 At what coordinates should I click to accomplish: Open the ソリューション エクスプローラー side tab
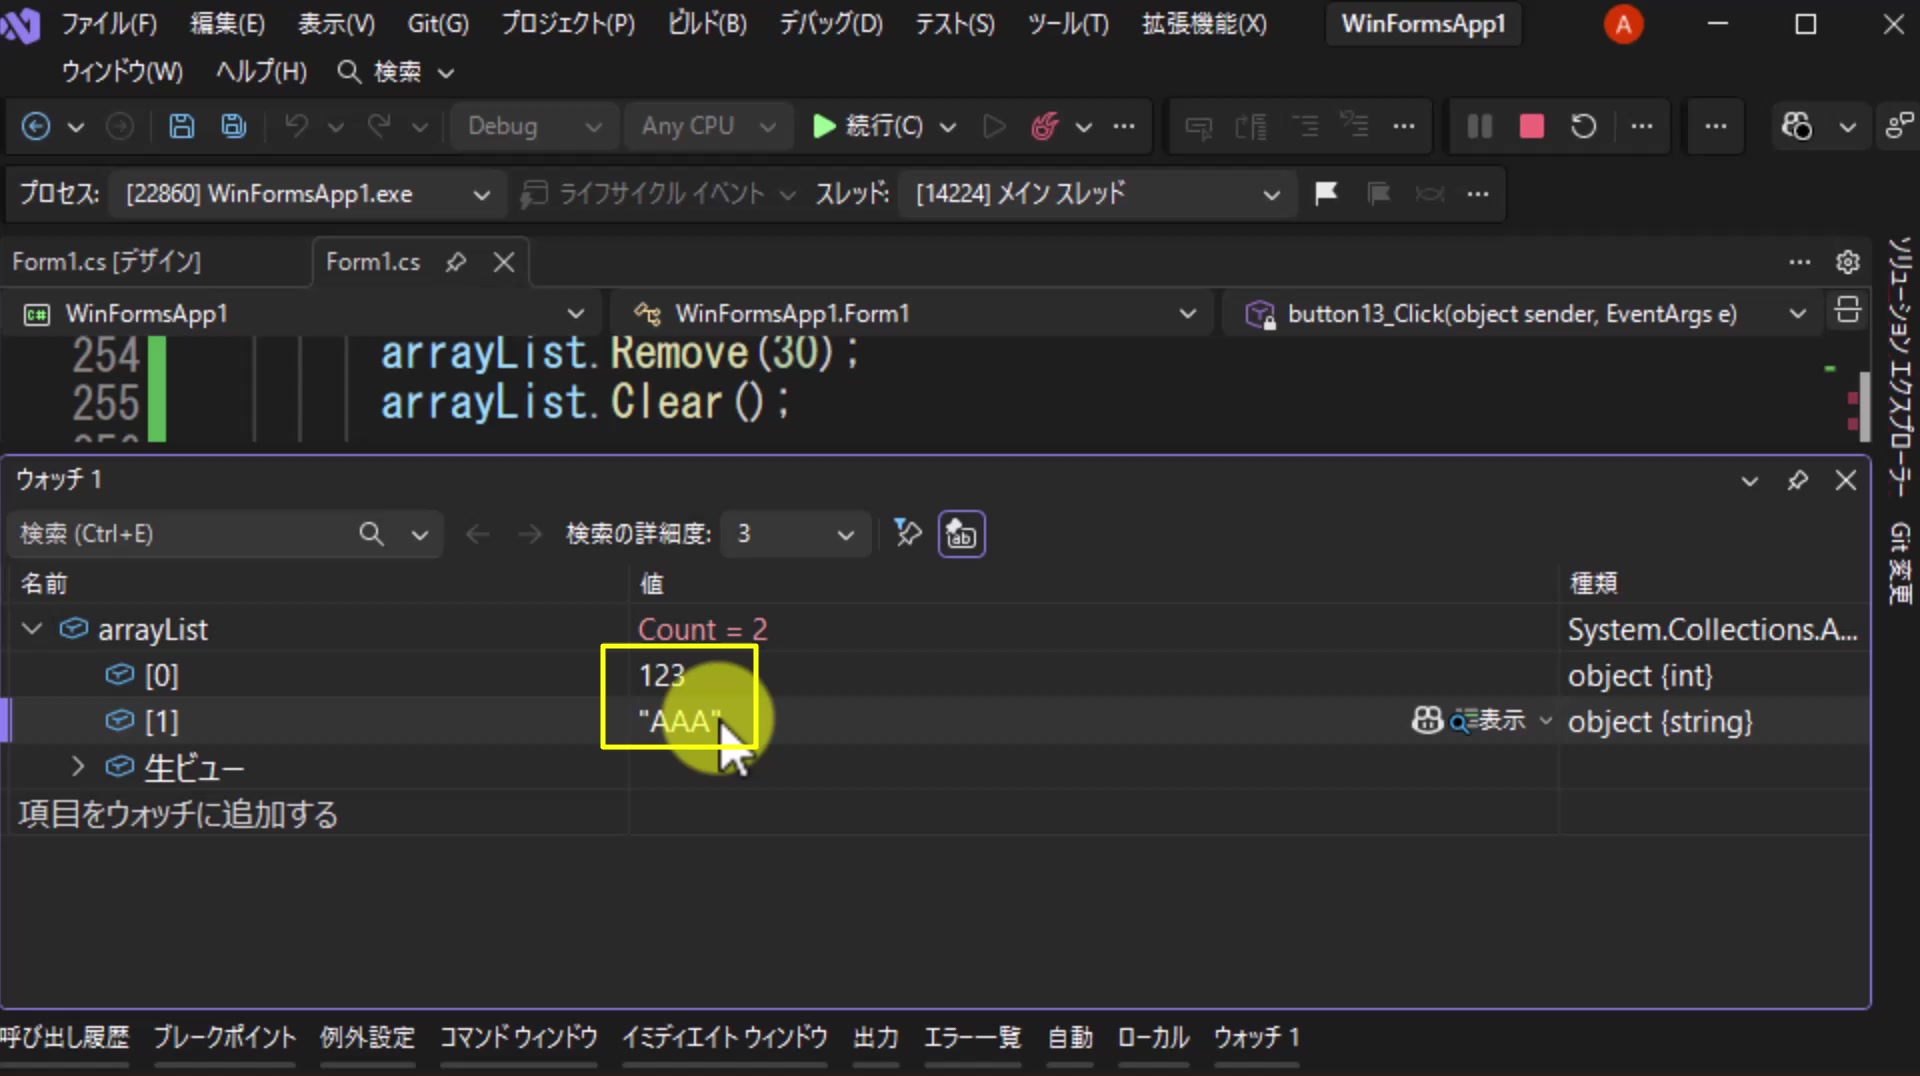(x=1901, y=367)
